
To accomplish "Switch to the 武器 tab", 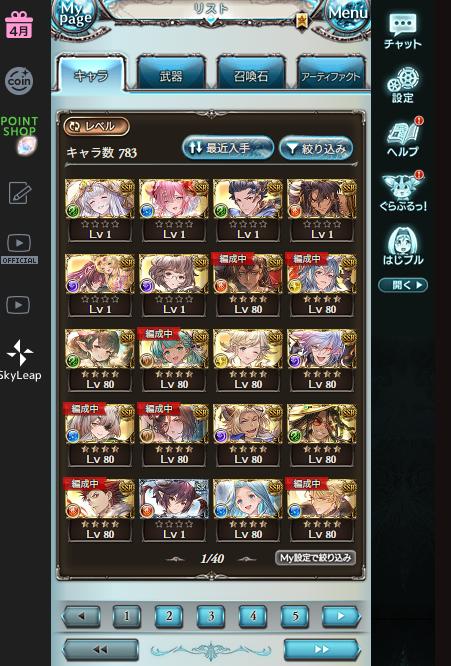I will point(171,76).
